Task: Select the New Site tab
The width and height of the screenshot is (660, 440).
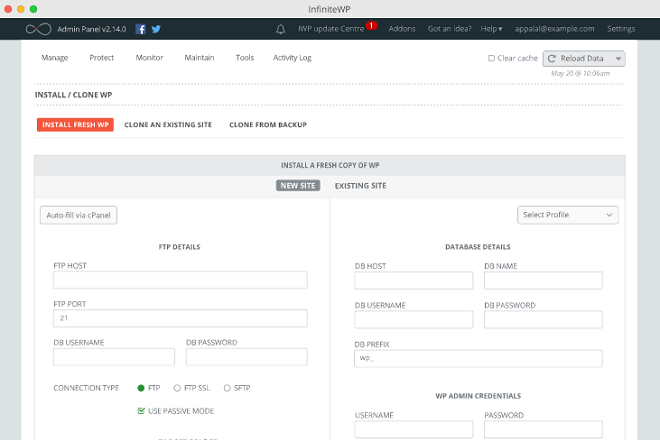Action: (298, 186)
